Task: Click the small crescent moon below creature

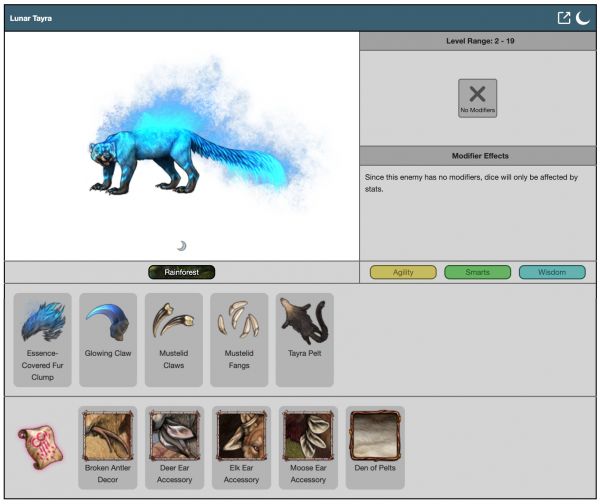Action: pos(181,246)
